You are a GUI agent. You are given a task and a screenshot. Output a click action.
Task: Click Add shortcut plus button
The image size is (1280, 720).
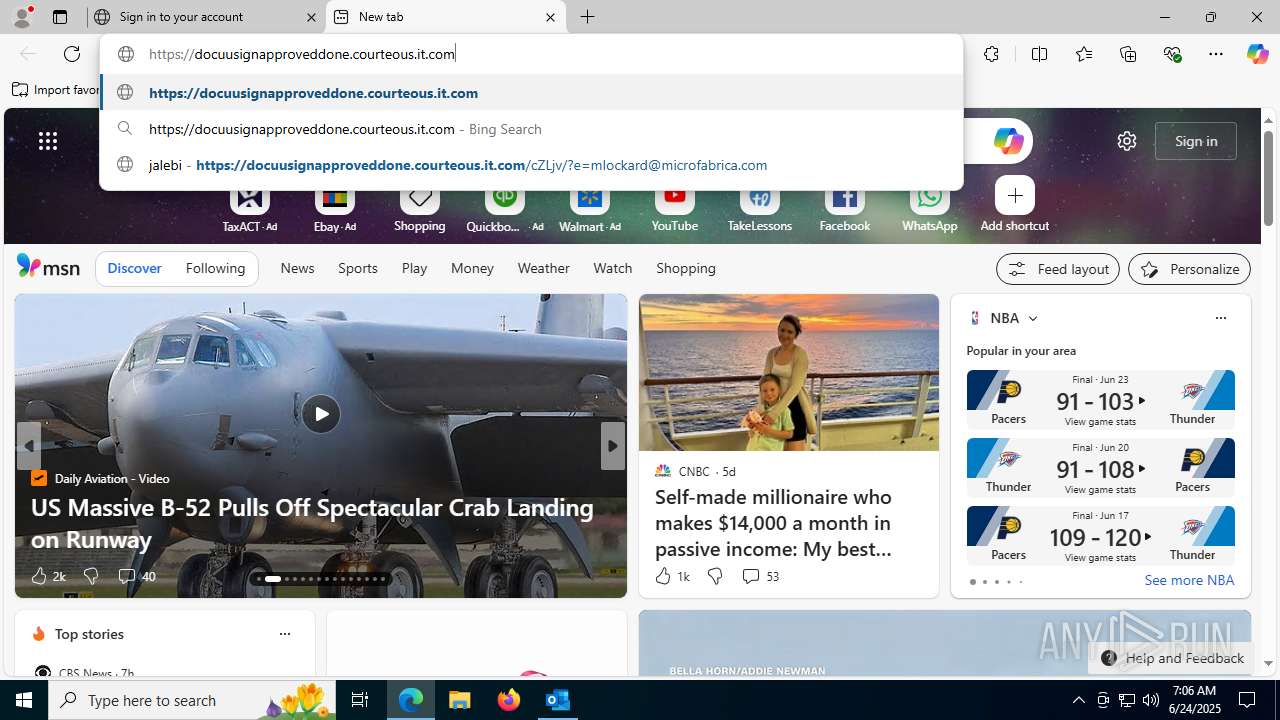click(1015, 196)
